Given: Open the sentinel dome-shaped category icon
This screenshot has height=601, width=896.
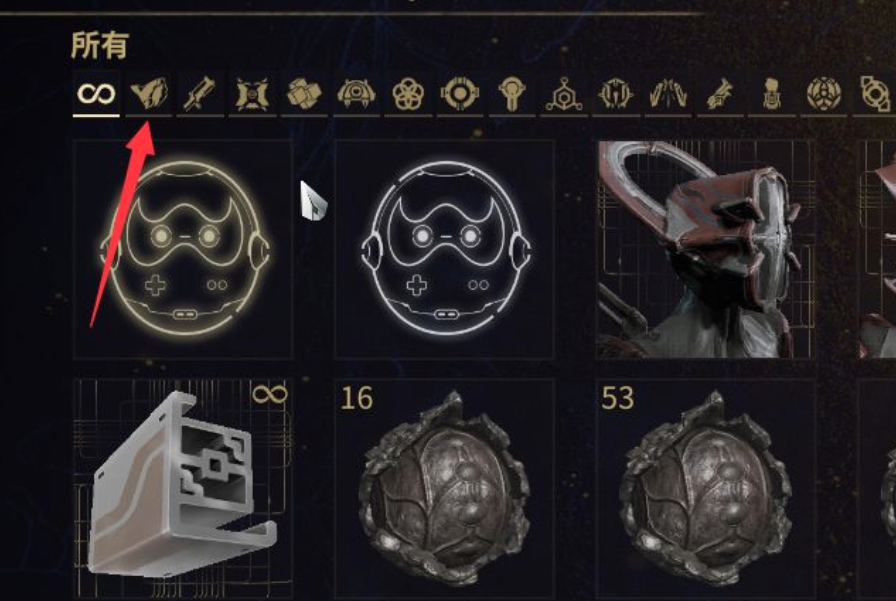Looking at the screenshot, I should [x=356, y=93].
